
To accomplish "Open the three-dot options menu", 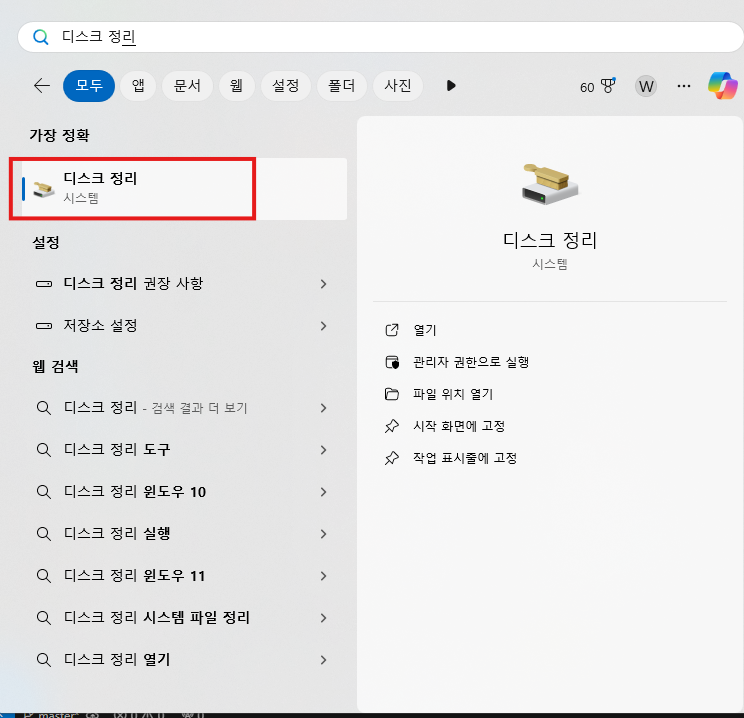I will click(x=684, y=86).
